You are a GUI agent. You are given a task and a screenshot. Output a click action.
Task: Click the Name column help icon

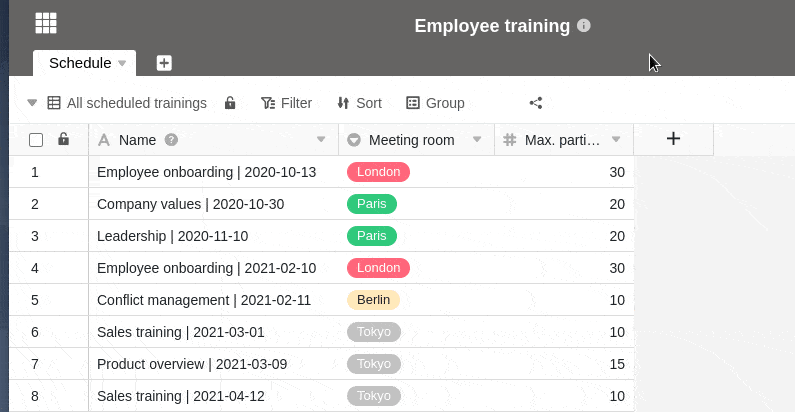point(171,140)
